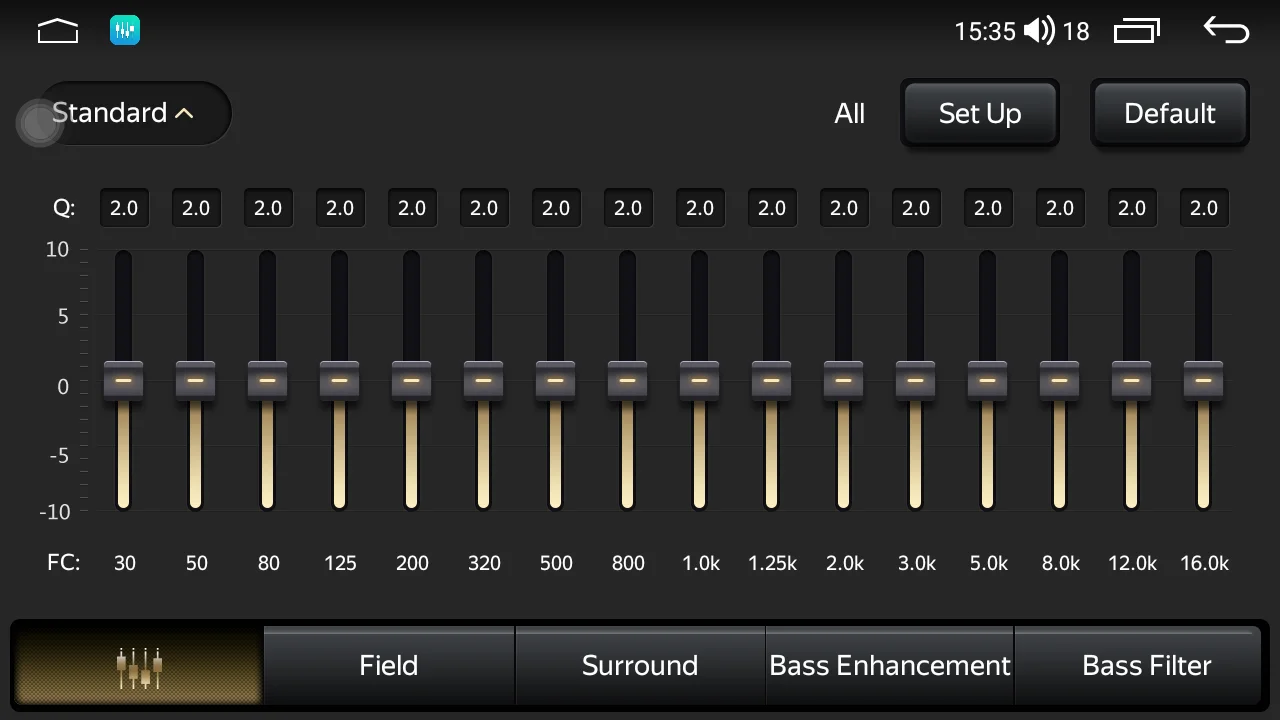Click the 80 Hz band slider handle
This screenshot has width=1280, height=720.
[268, 381]
